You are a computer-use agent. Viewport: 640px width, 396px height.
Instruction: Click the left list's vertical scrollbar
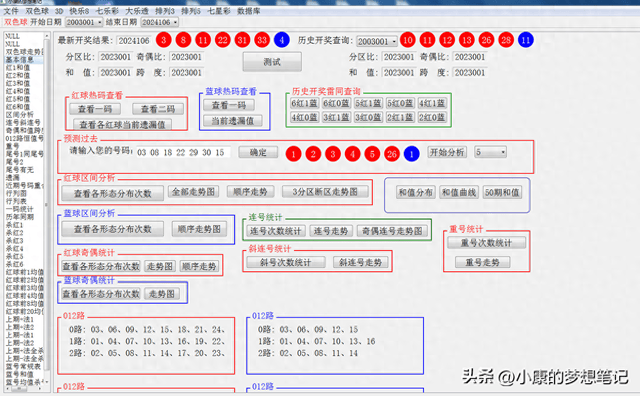pos(47,208)
